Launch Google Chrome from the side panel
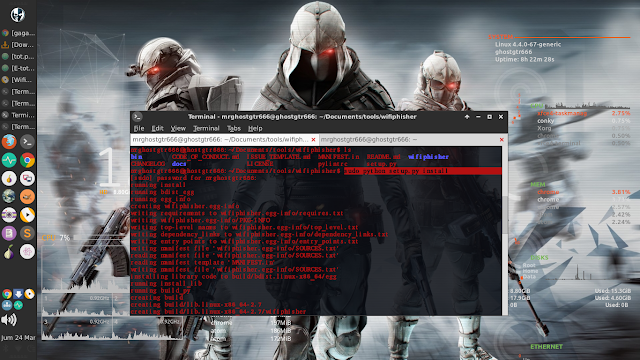The height and width of the screenshot is (360, 640). (x=27, y=160)
